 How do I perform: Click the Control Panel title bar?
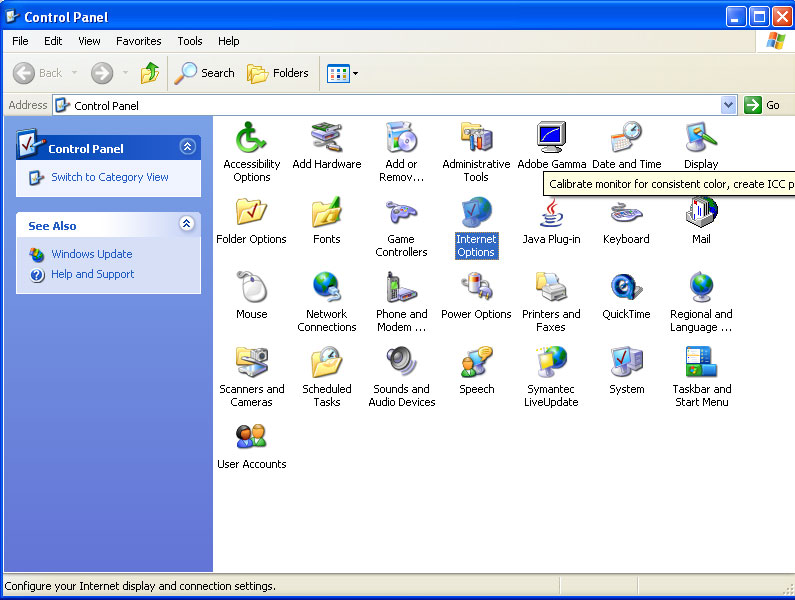365,17
